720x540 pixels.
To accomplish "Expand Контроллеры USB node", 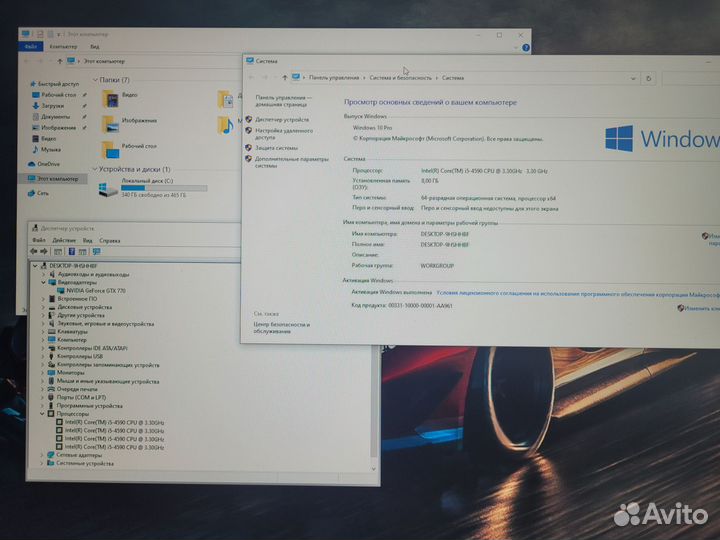I will coord(44,356).
